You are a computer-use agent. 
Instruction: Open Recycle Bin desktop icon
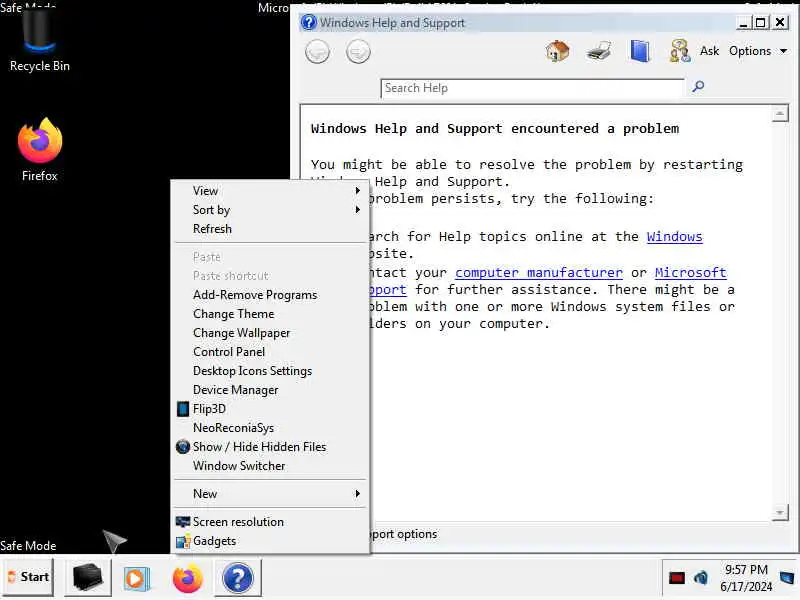click(40, 40)
